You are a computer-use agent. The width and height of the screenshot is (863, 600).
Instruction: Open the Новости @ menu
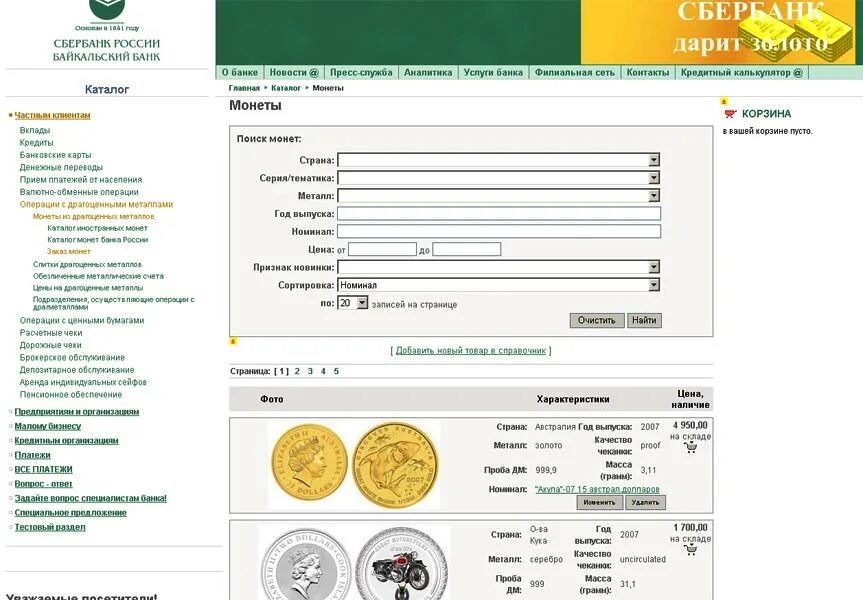pos(294,72)
